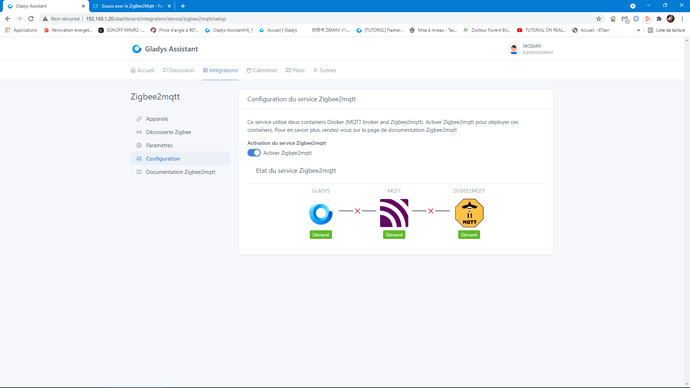
Task: Open new browser tab with plus
Action: pyautogui.click(x=183, y=6)
